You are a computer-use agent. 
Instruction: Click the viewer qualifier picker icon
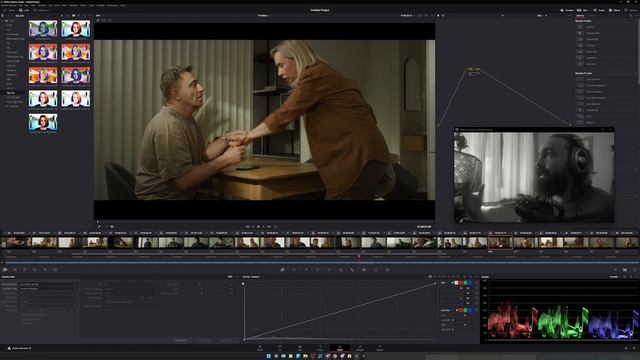pyautogui.click(x=99, y=226)
